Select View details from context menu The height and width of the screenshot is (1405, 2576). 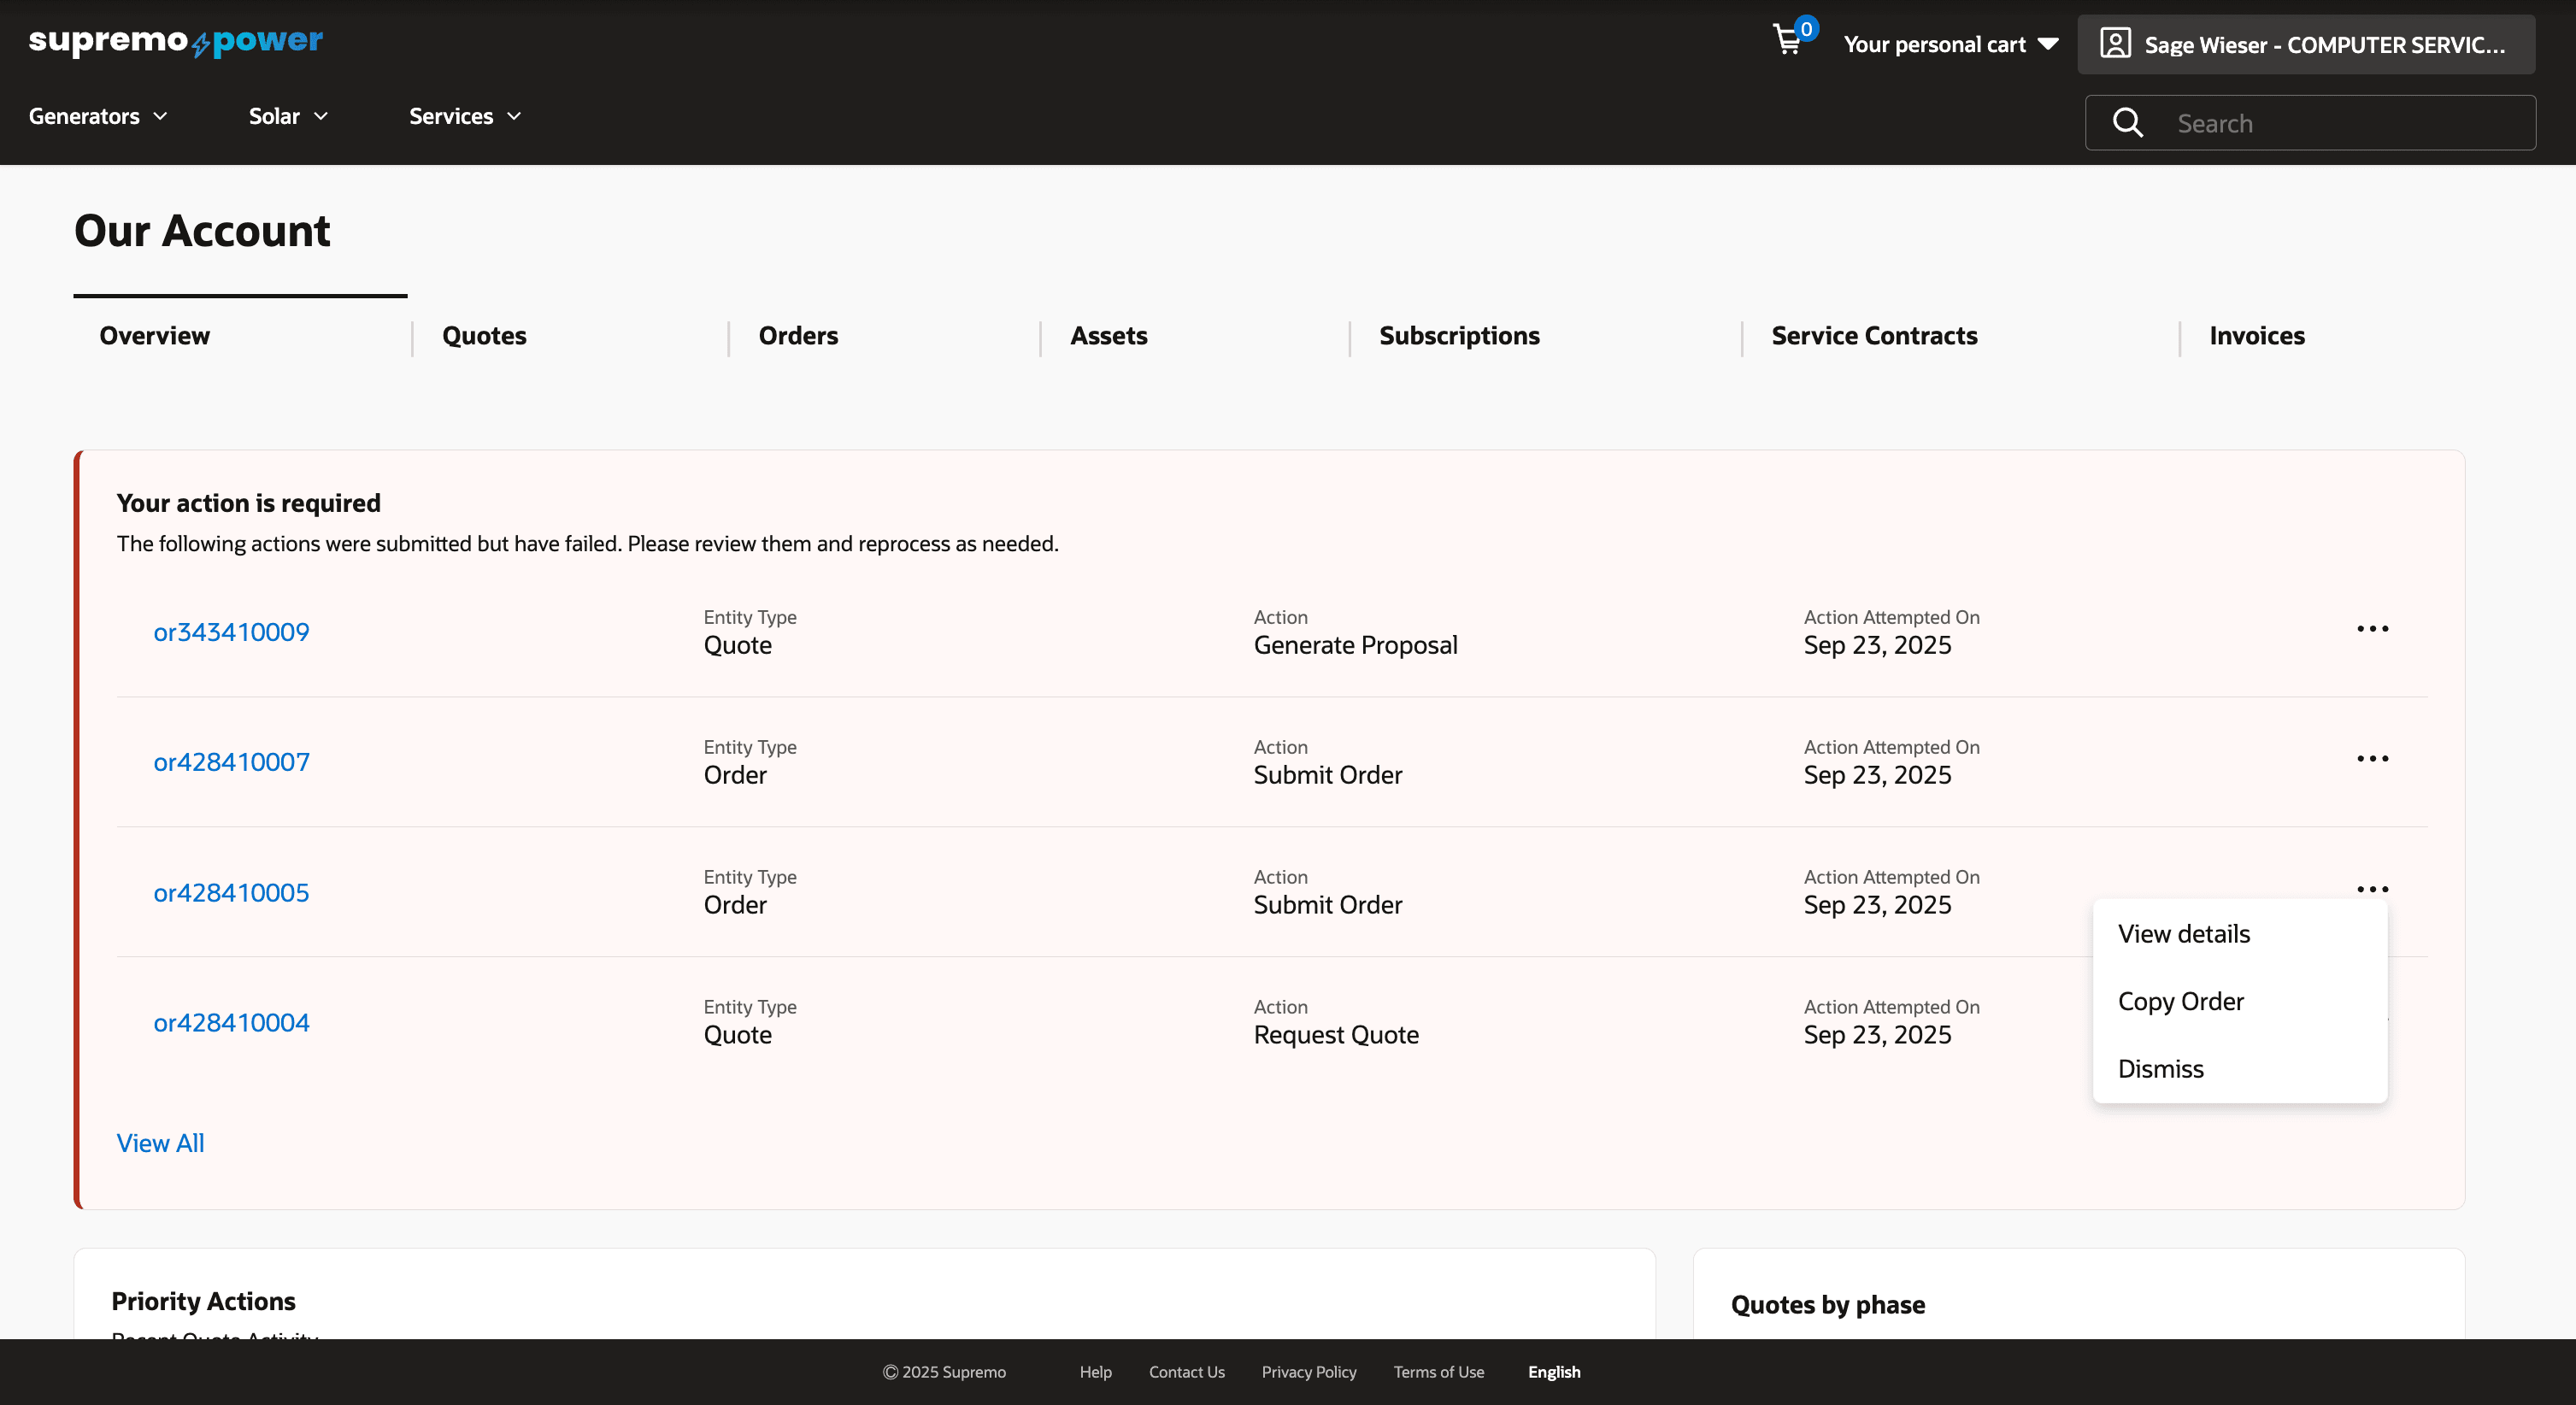[x=2184, y=934]
